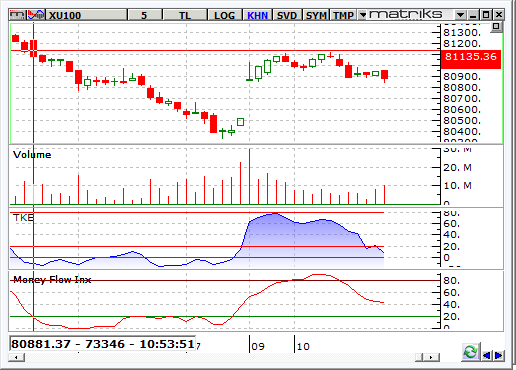Click the green refresh icon
The width and height of the screenshot is (516, 370).
(470, 352)
